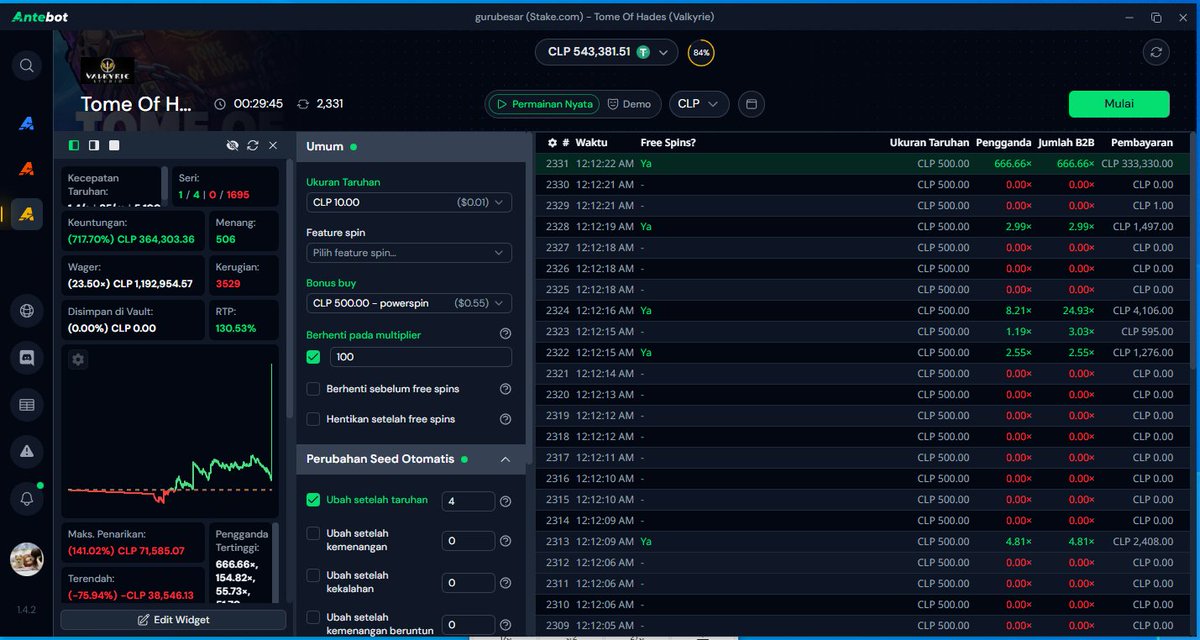This screenshot has height=640, width=1200.
Task: Enable Ubah setelah kemenangan checkbox
Action: pyautogui.click(x=314, y=534)
